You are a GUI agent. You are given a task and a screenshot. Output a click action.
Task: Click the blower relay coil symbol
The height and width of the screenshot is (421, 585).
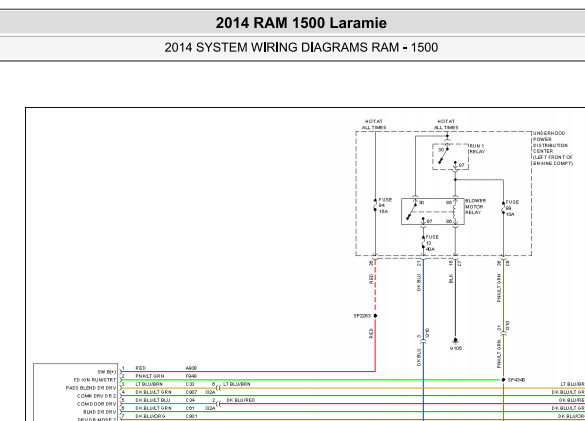pyautogui.click(x=455, y=212)
